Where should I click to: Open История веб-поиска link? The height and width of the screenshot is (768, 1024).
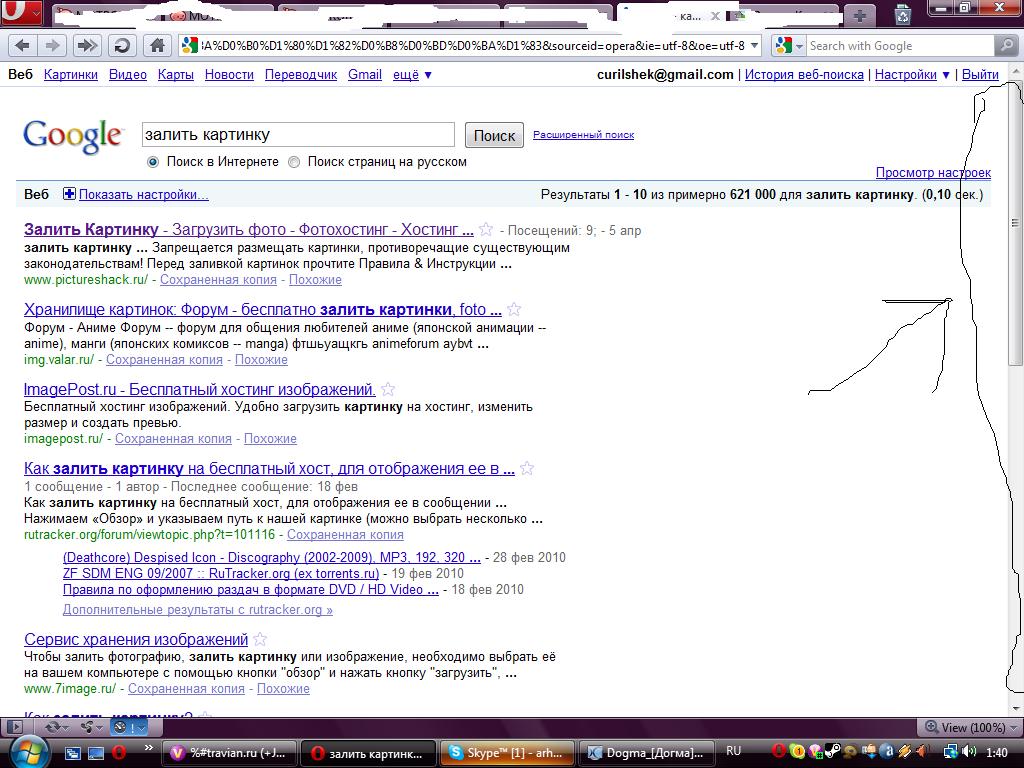click(x=804, y=74)
